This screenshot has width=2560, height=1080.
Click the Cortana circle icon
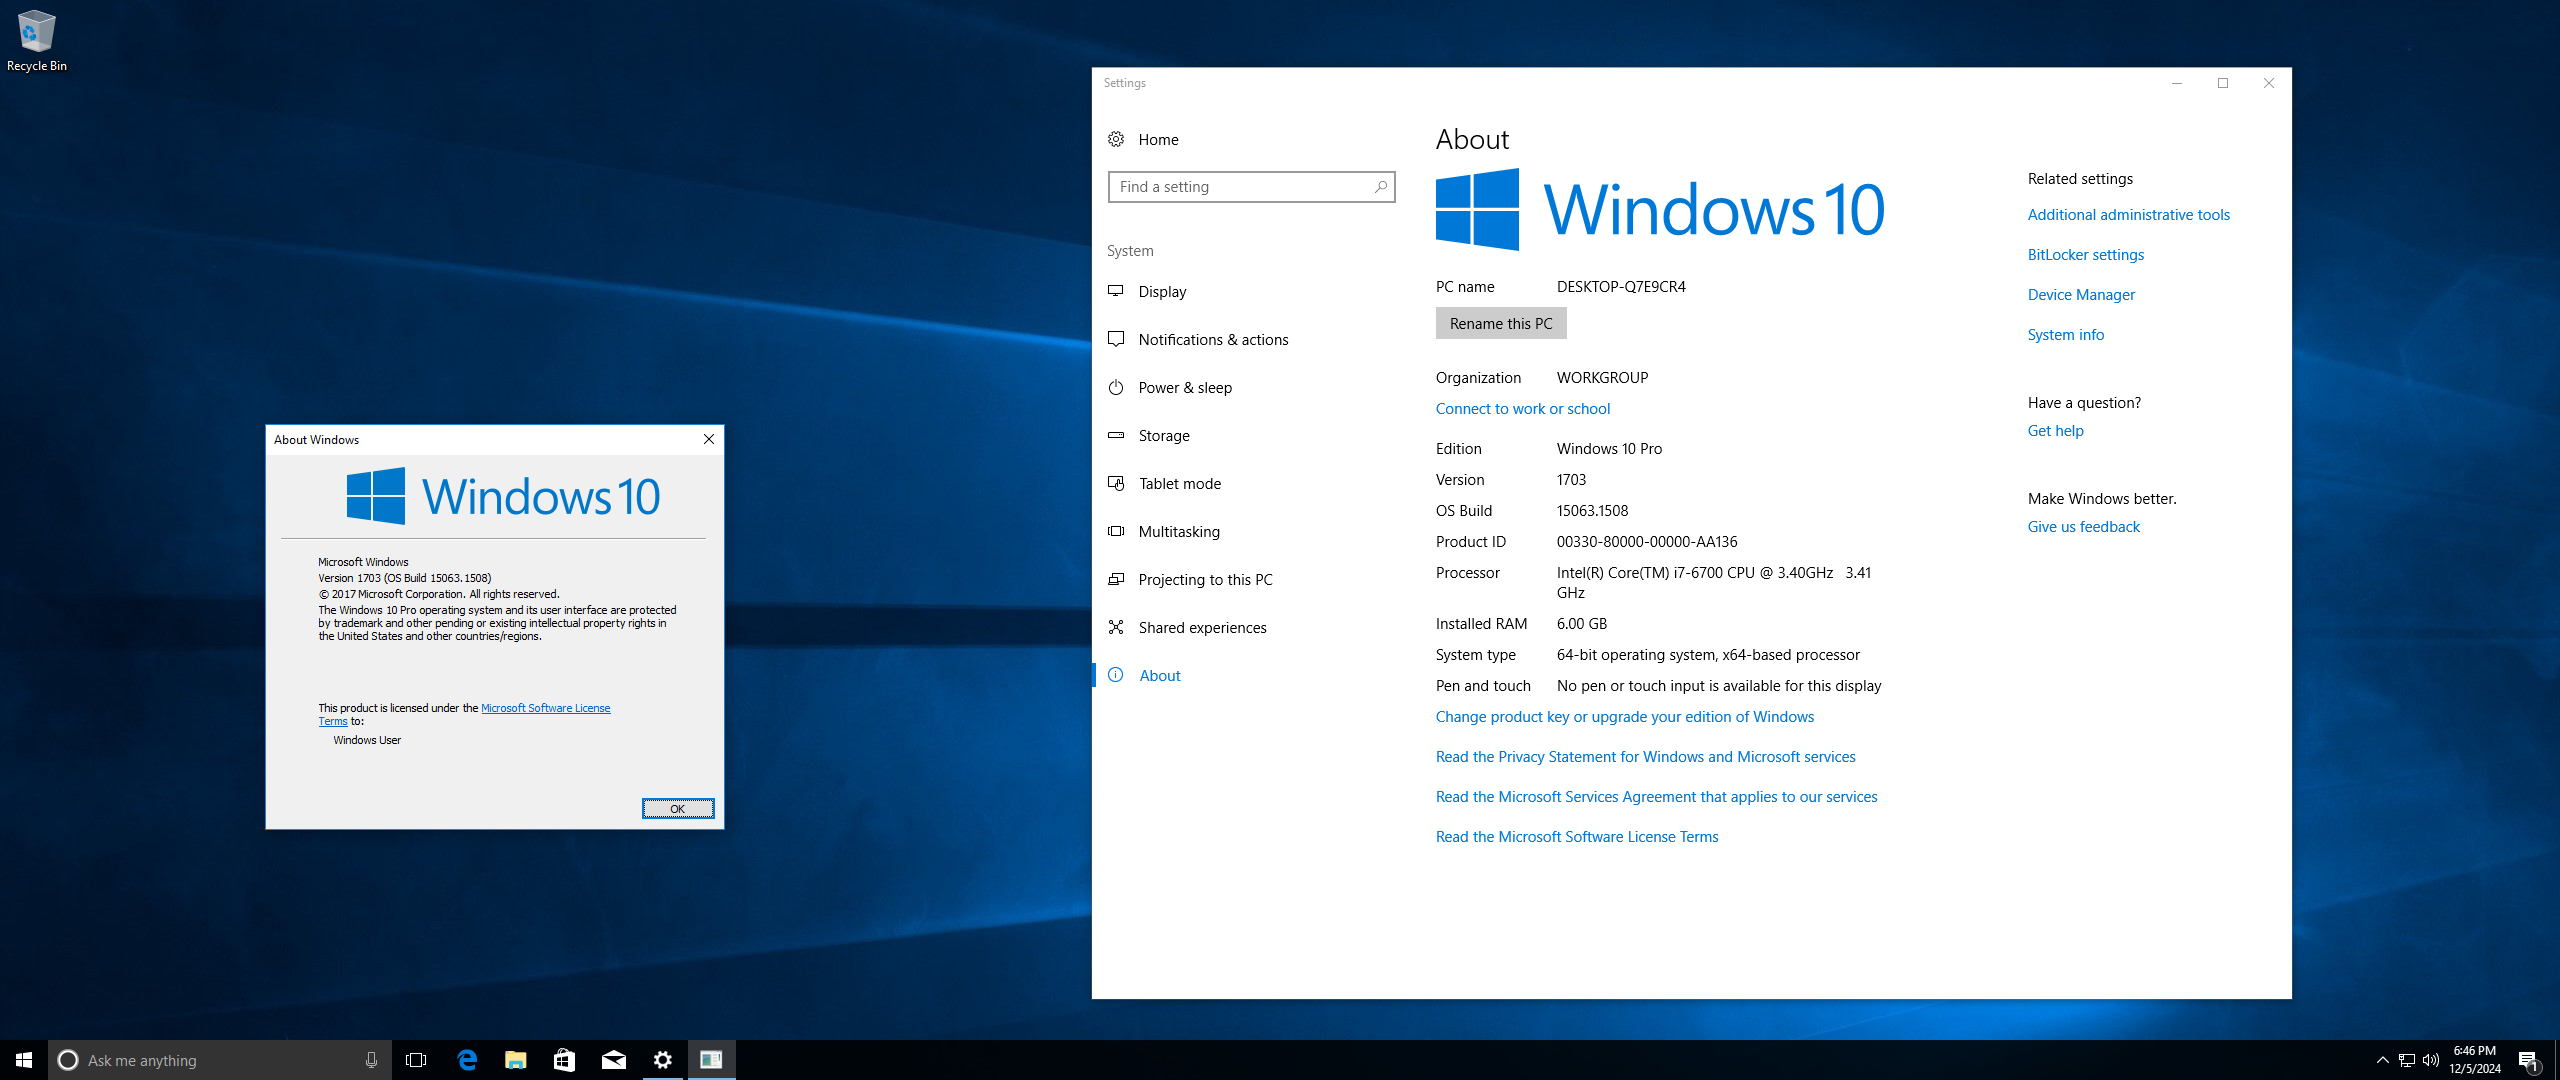point(68,1060)
